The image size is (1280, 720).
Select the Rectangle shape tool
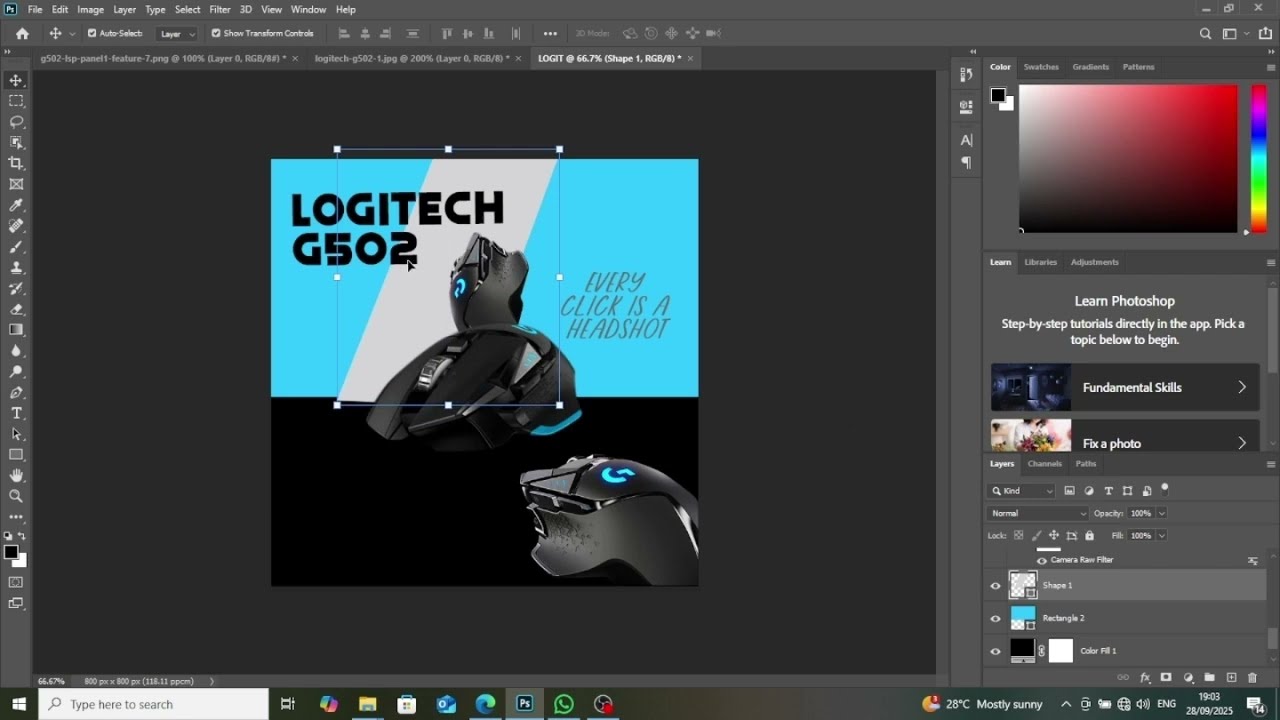[x=16, y=455]
